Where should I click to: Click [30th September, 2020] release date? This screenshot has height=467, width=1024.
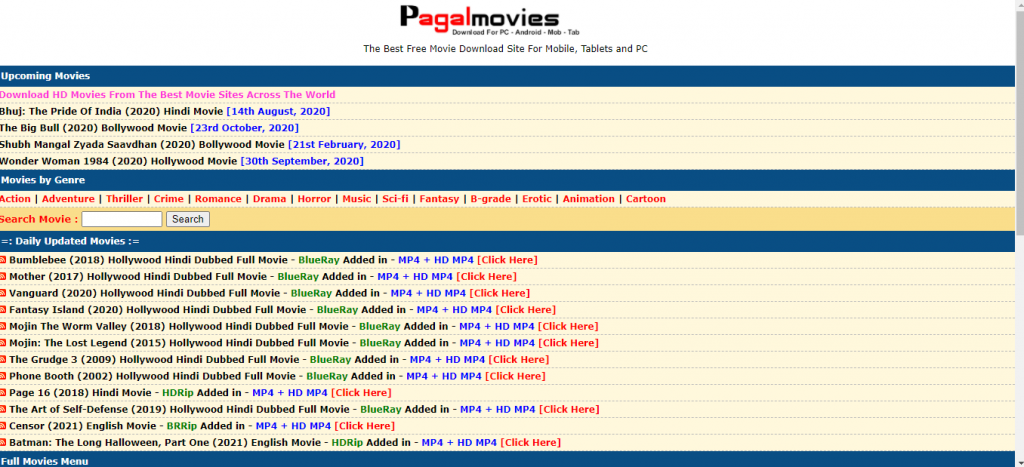pyautogui.click(x=302, y=161)
